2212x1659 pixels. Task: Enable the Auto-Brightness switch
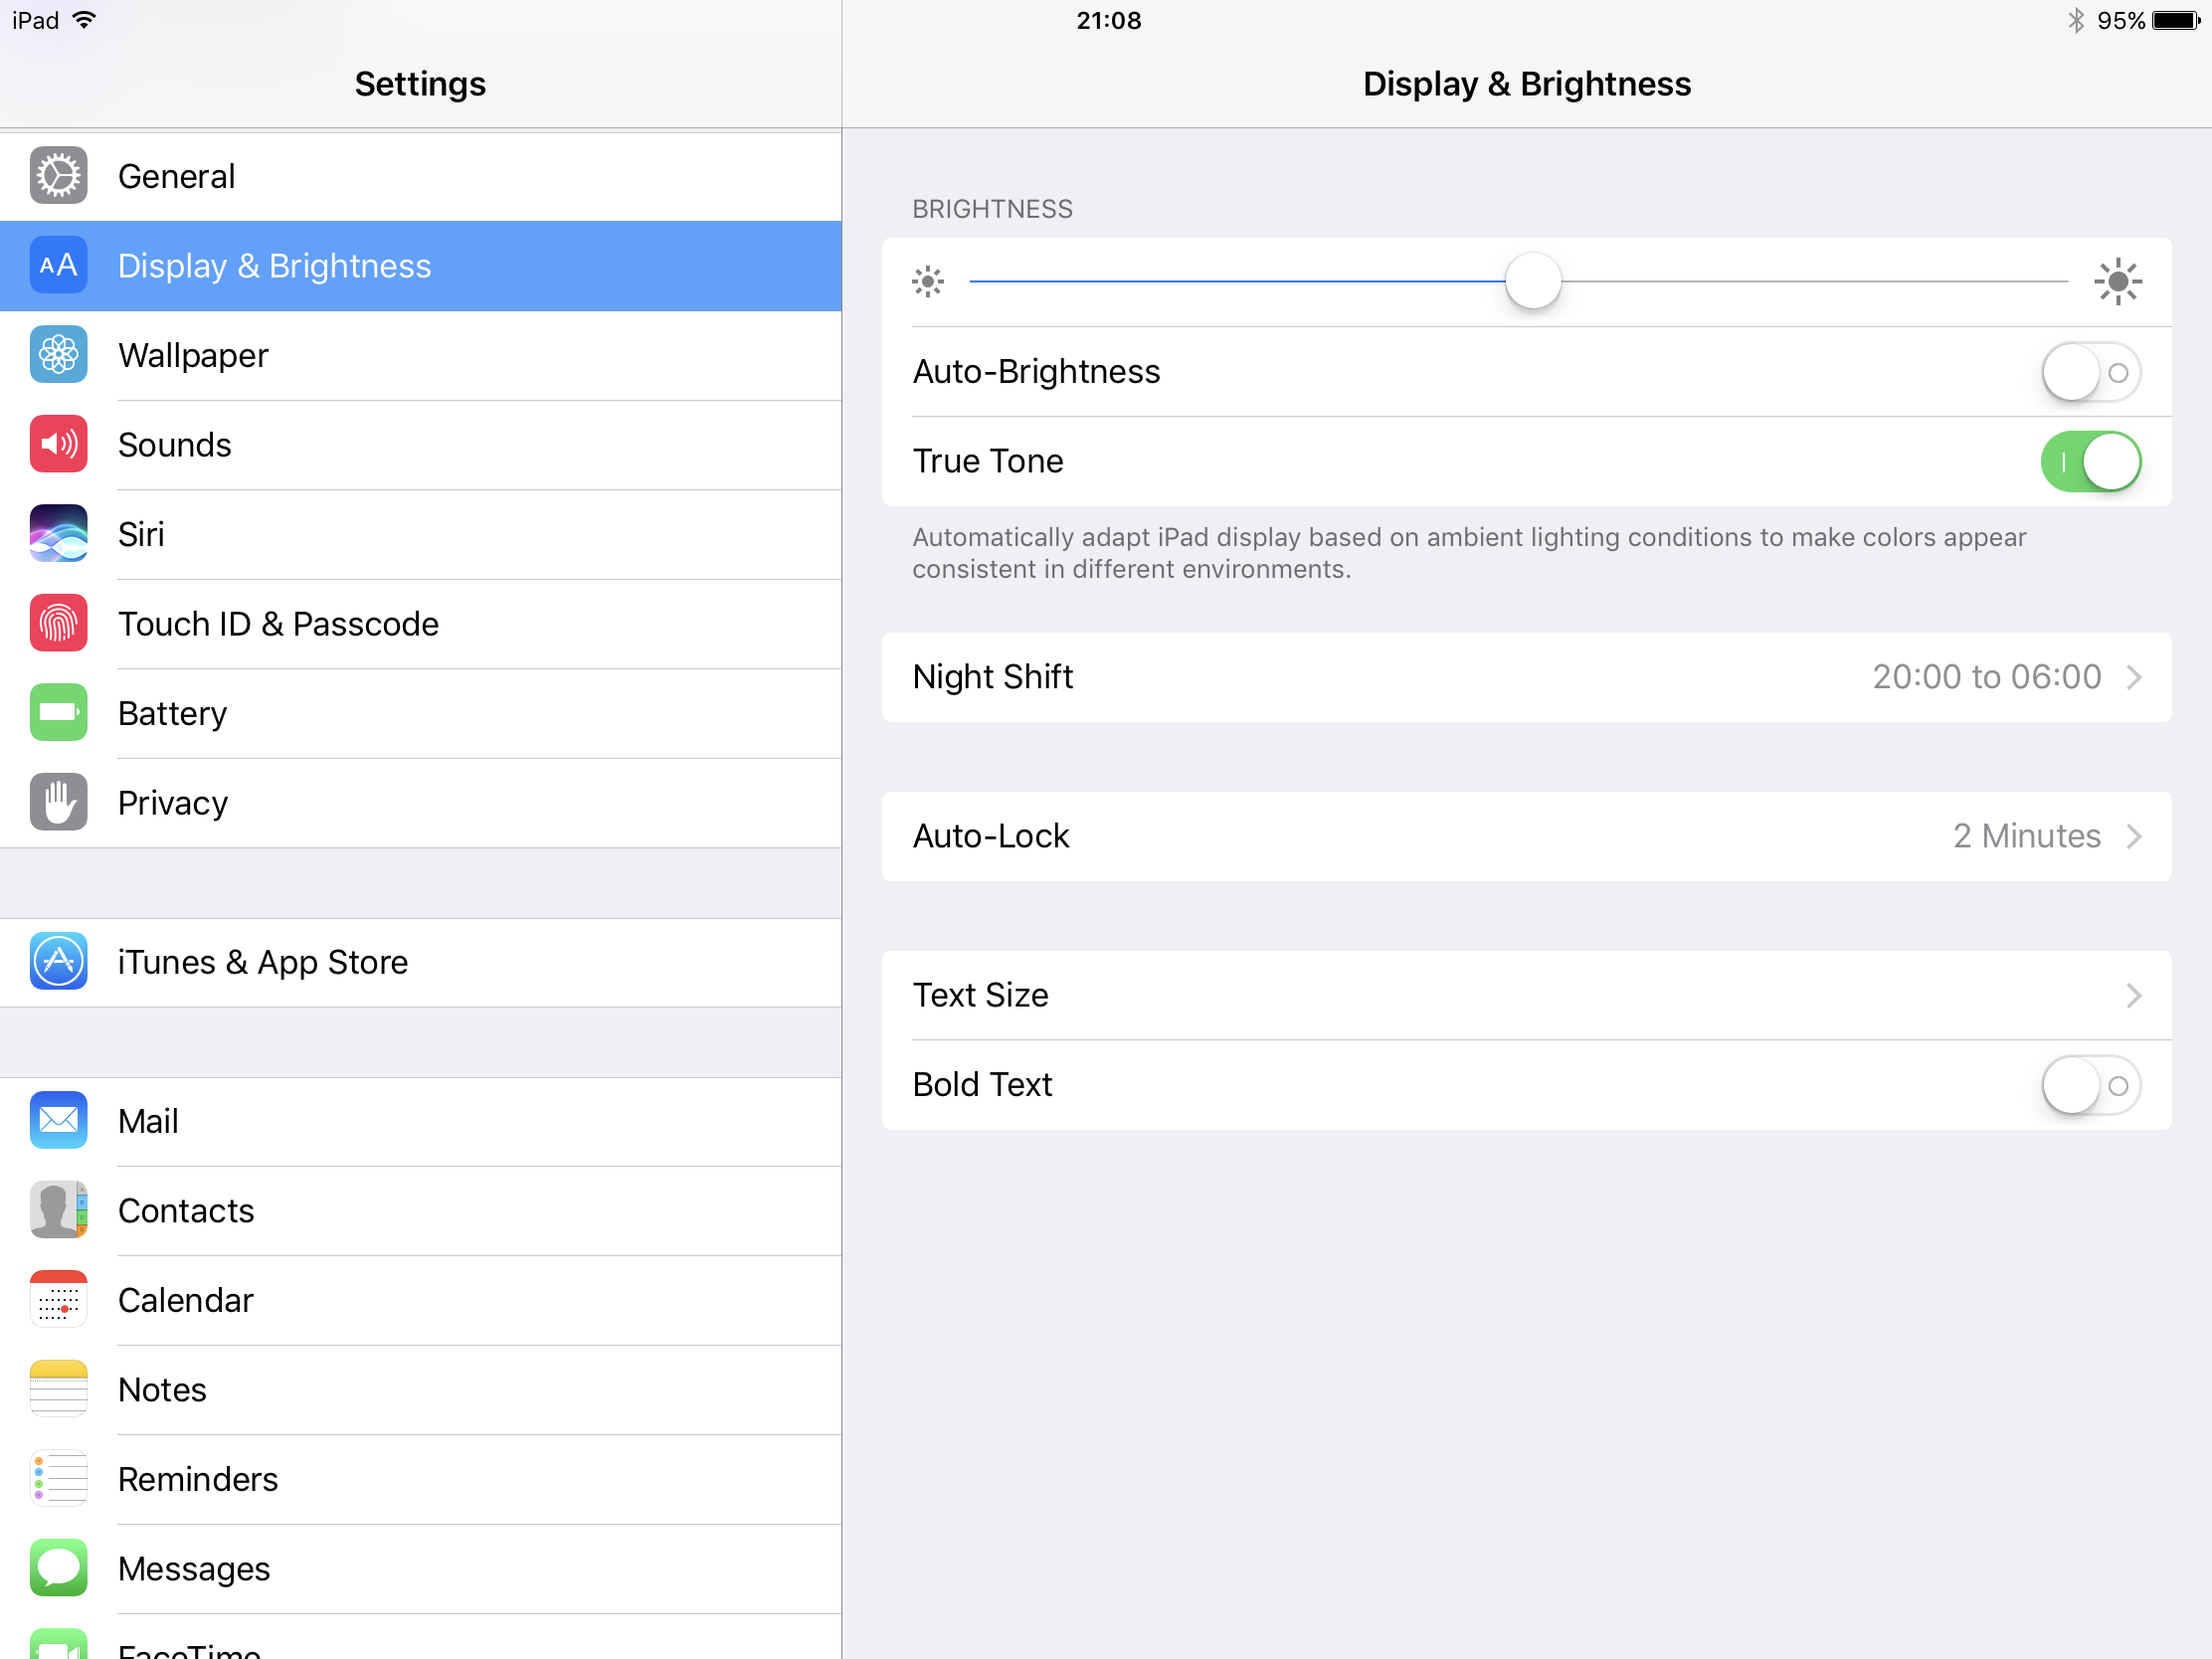click(x=2089, y=372)
